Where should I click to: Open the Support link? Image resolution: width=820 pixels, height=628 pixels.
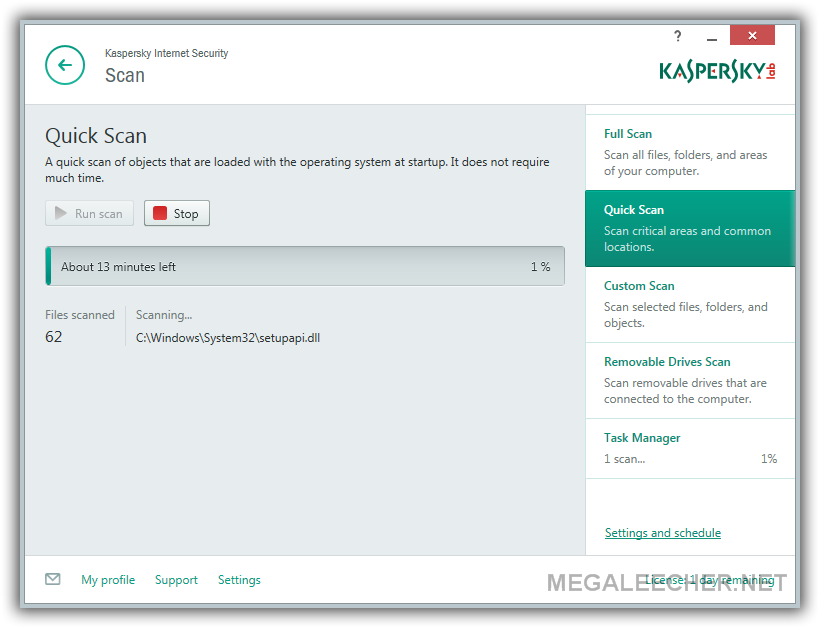click(176, 580)
